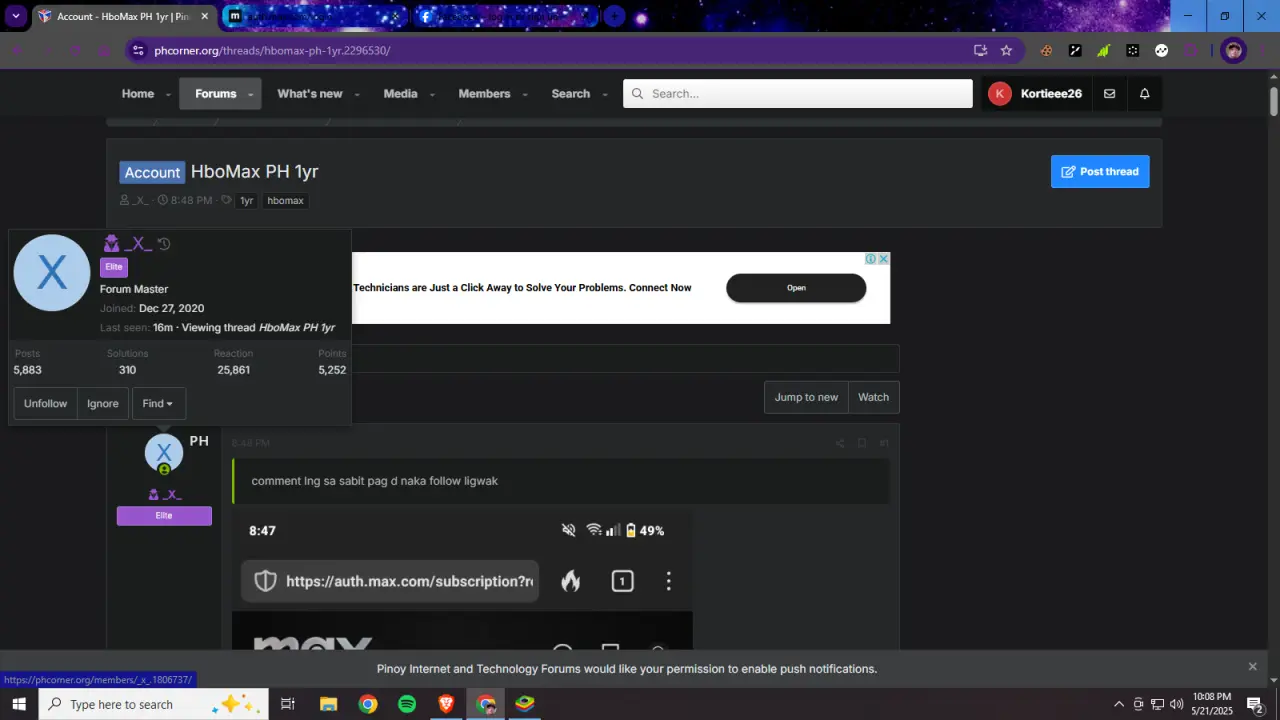The width and height of the screenshot is (1280, 720).
Task: Click the bookmark icon on the post
Action: click(862, 443)
